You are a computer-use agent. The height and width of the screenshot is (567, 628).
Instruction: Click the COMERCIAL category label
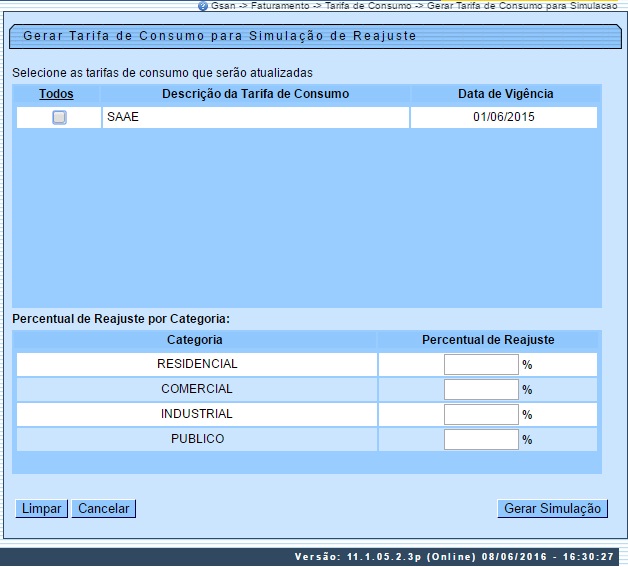tap(197, 389)
